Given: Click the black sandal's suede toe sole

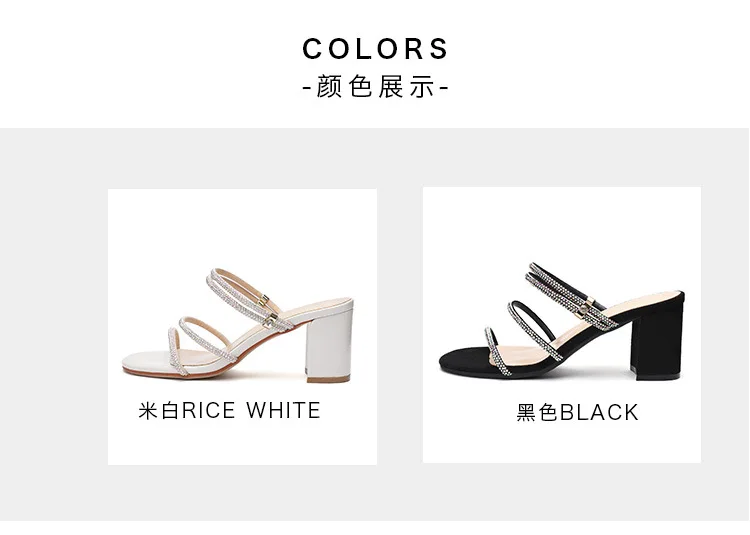Looking at the screenshot, I should coord(462,360).
